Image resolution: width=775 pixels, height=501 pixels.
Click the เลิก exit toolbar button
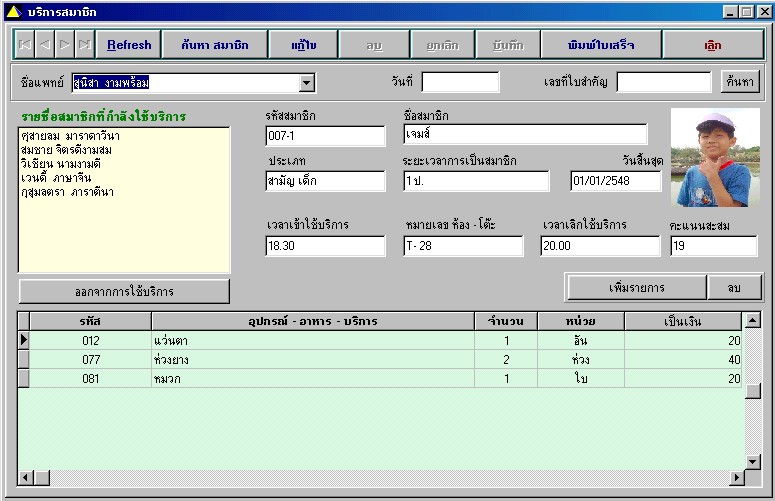click(x=713, y=45)
